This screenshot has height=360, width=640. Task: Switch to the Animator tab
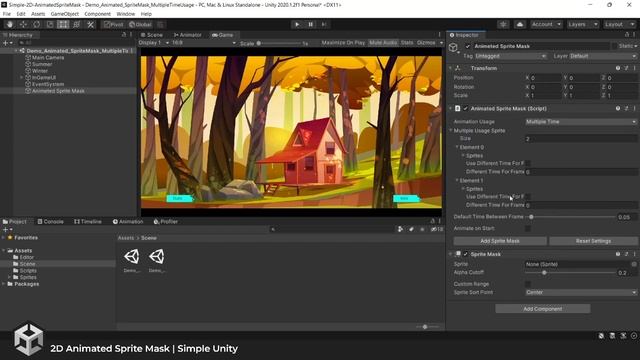188,35
